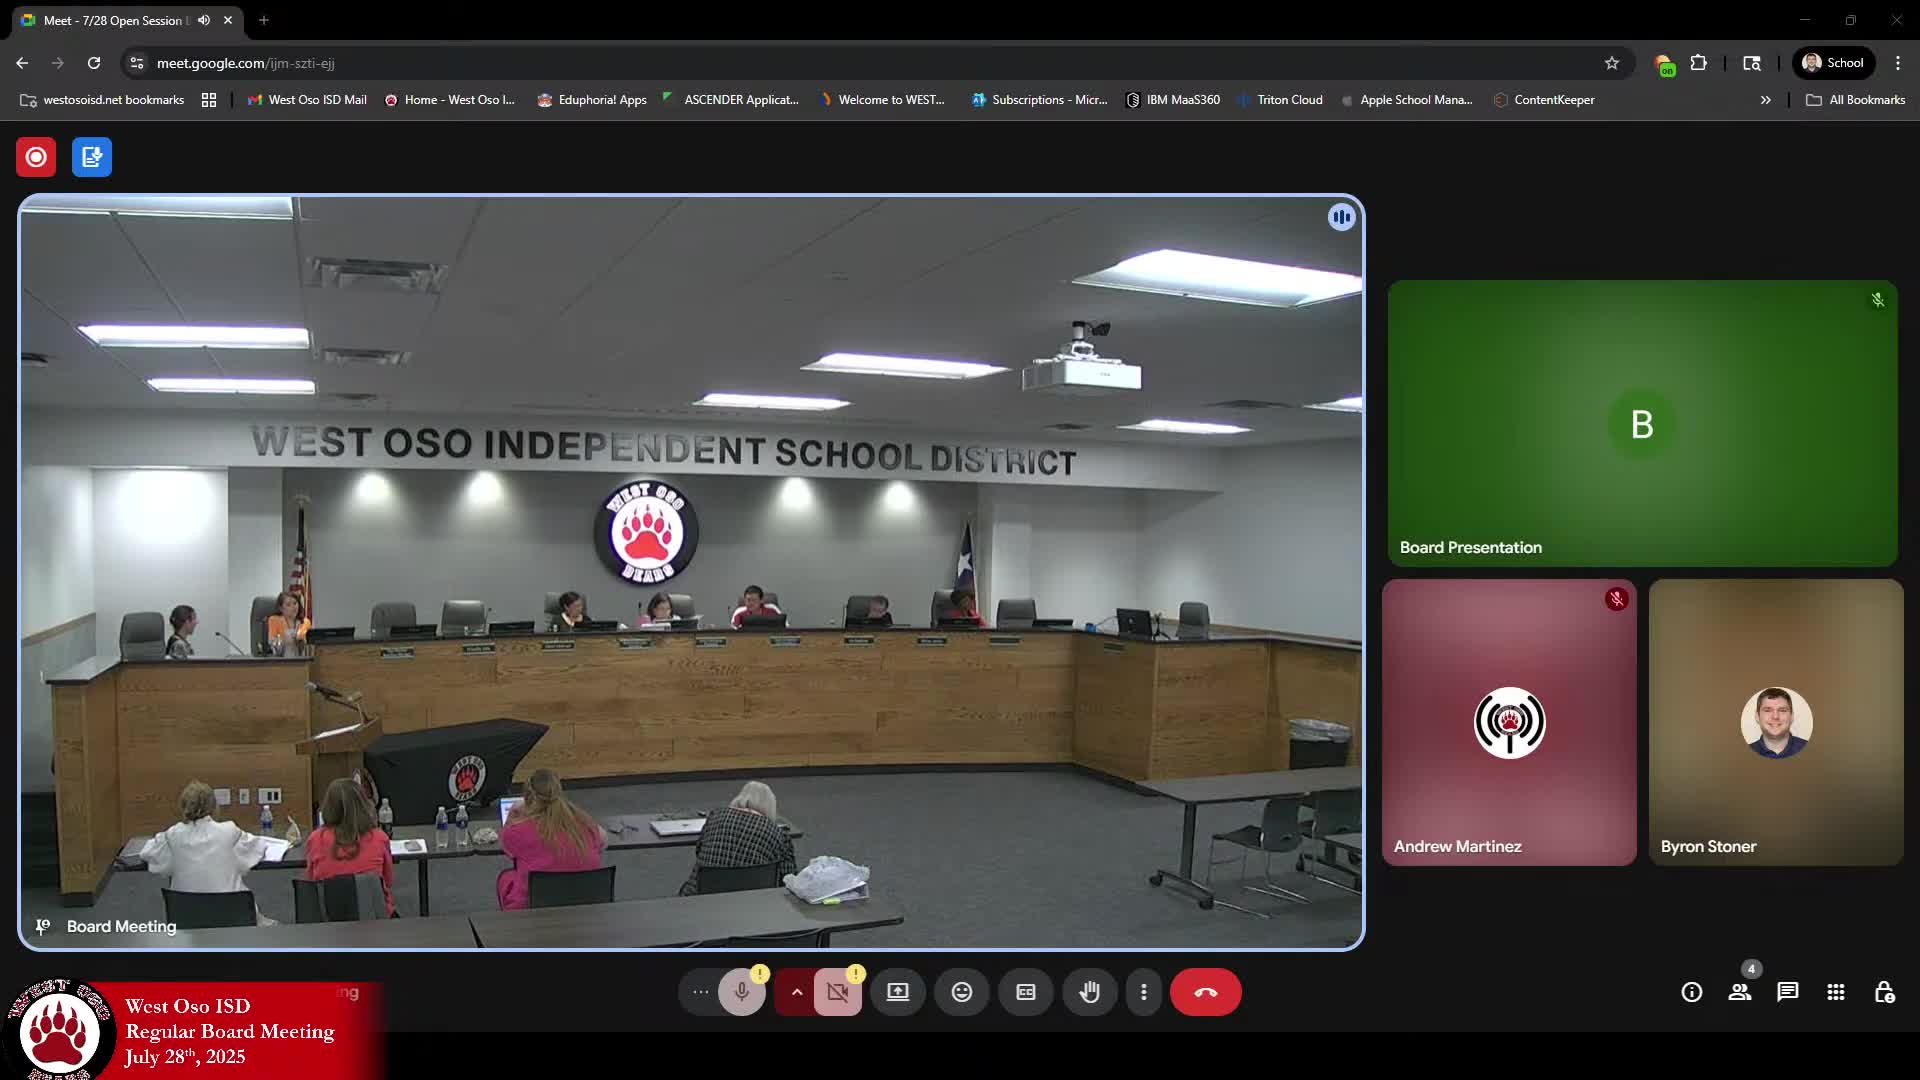
Task: Mute the tab via speaker icon
Action: click(x=204, y=20)
